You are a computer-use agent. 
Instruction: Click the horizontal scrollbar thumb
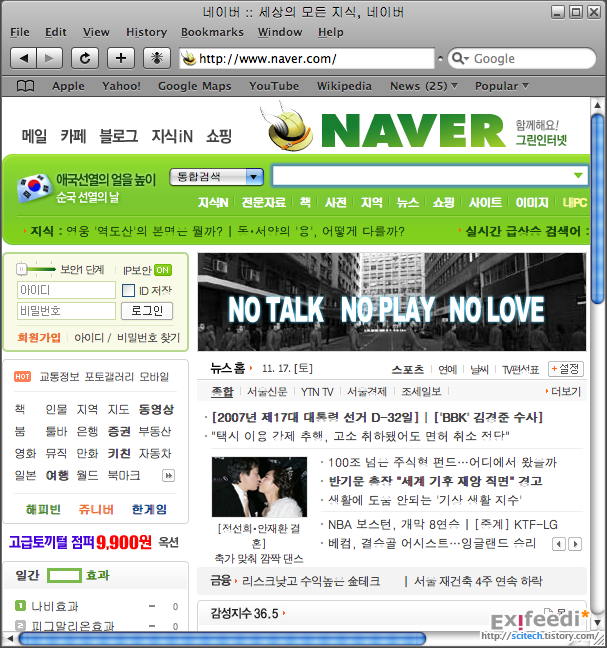click(222, 638)
